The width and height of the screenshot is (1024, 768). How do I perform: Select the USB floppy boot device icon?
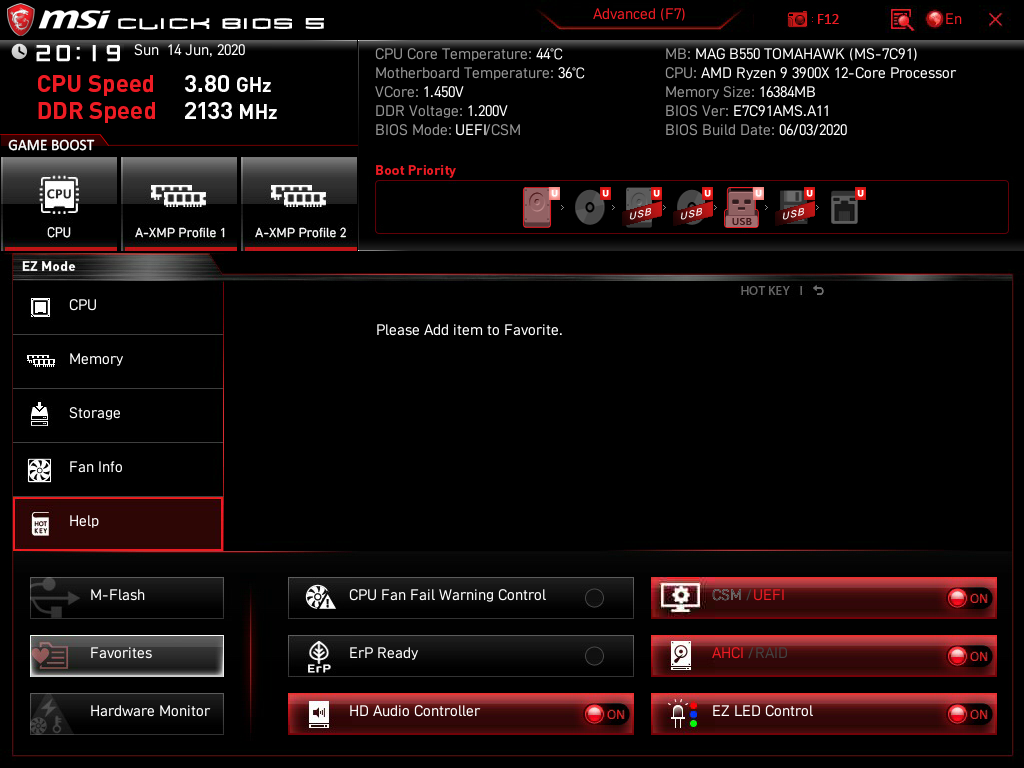tap(793, 207)
